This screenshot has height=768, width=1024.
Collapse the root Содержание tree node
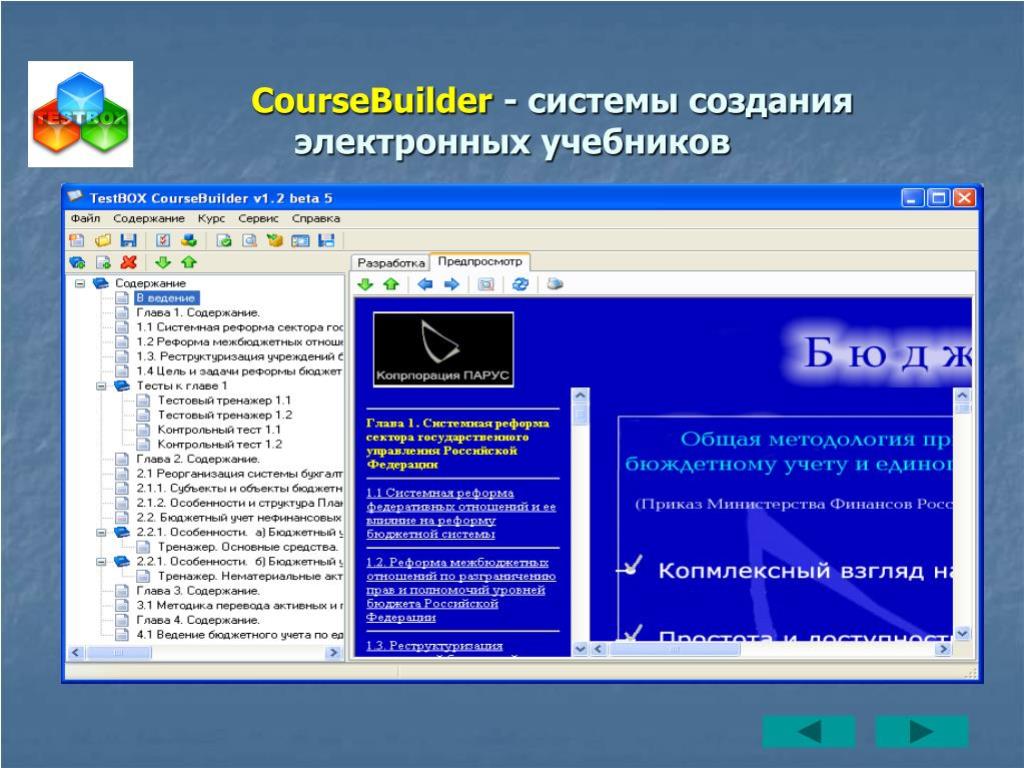[80, 283]
